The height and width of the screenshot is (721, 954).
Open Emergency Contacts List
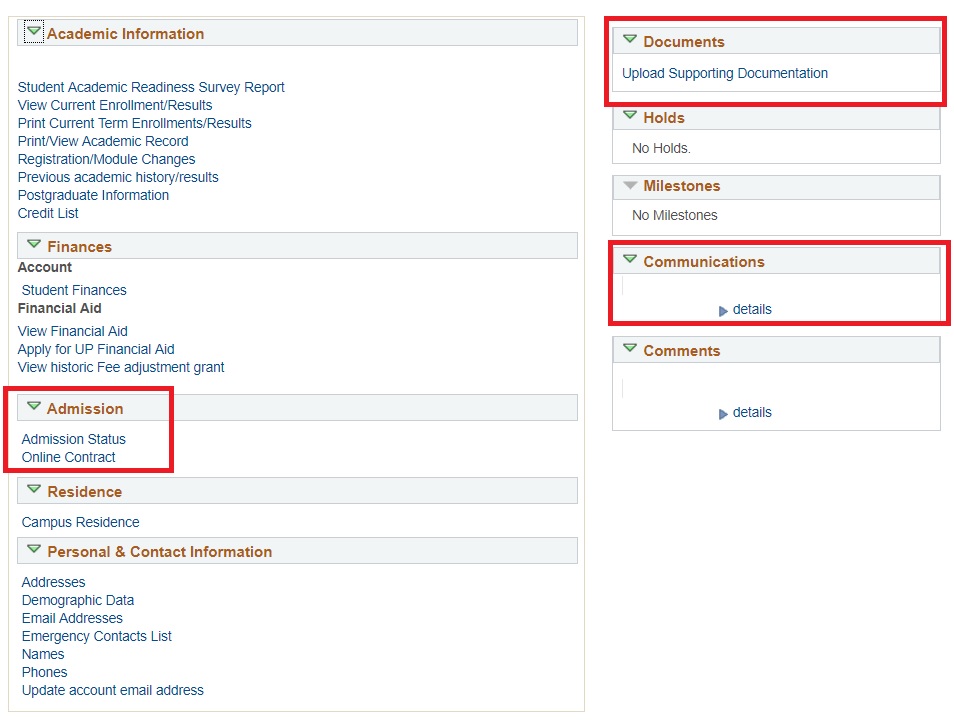coord(96,636)
